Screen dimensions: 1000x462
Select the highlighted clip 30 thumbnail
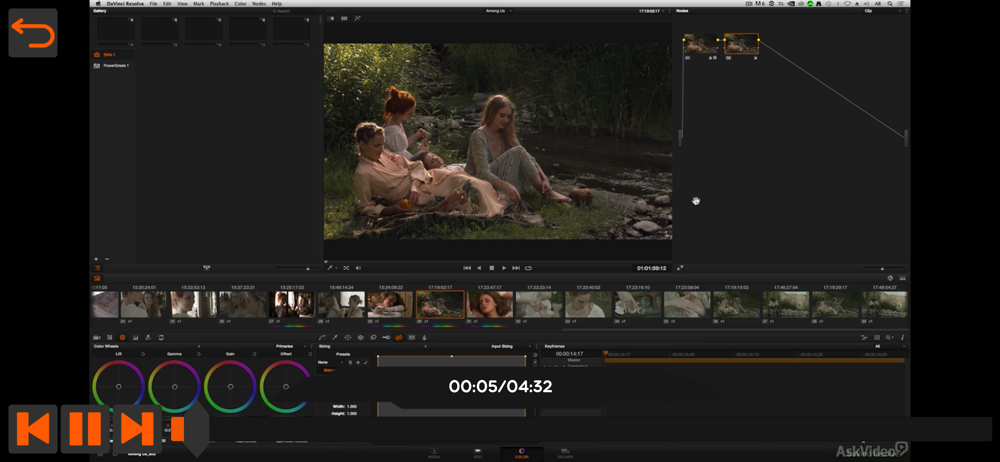[440, 304]
